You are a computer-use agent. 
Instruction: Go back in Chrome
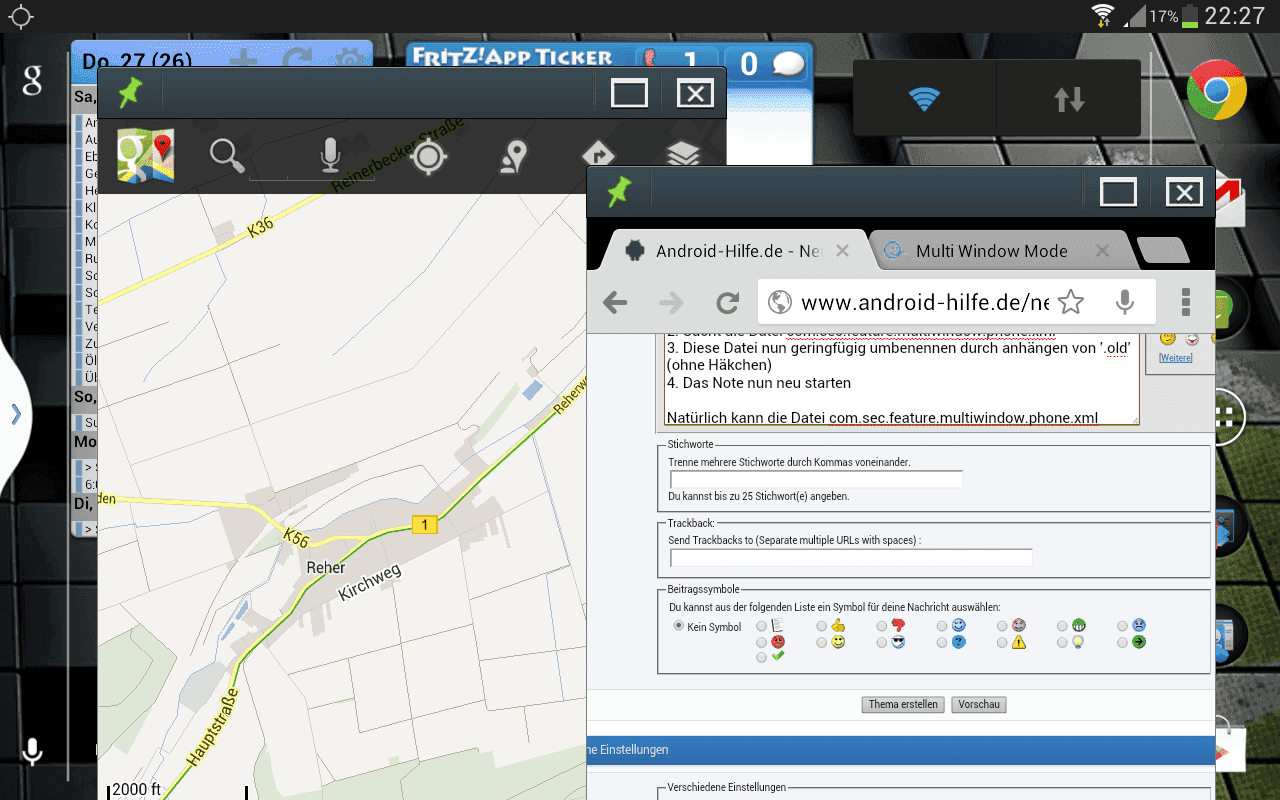[x=615, y=303]
